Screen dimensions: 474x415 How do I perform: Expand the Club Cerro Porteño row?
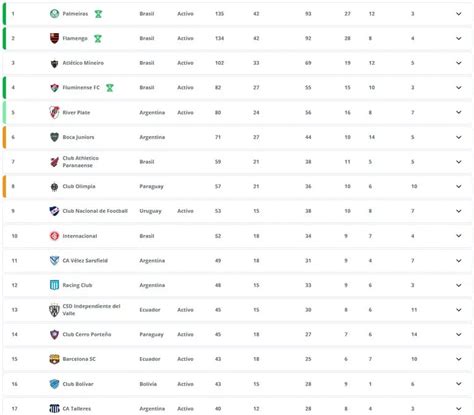pos(459,334)
